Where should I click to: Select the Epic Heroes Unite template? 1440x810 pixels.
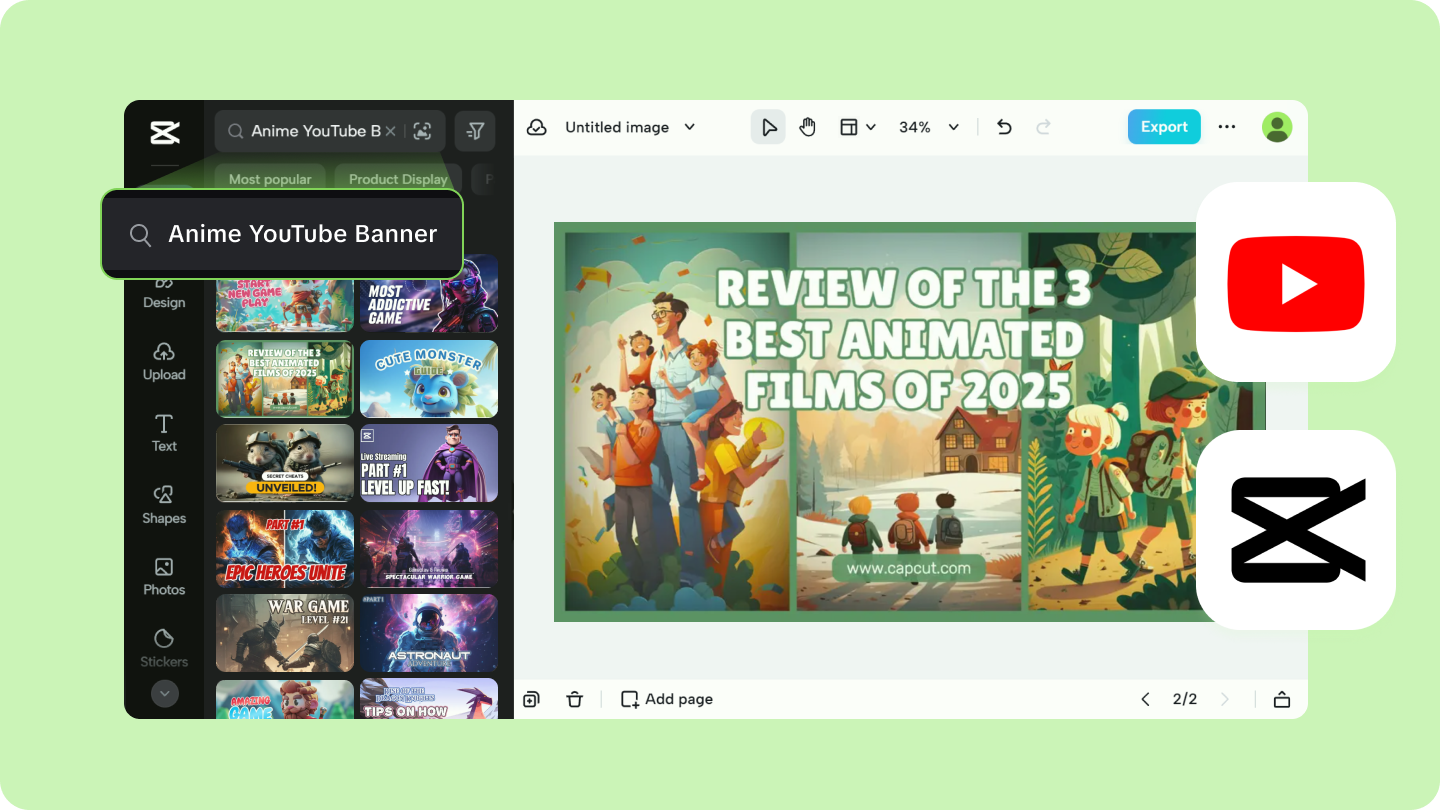[285, 548]
